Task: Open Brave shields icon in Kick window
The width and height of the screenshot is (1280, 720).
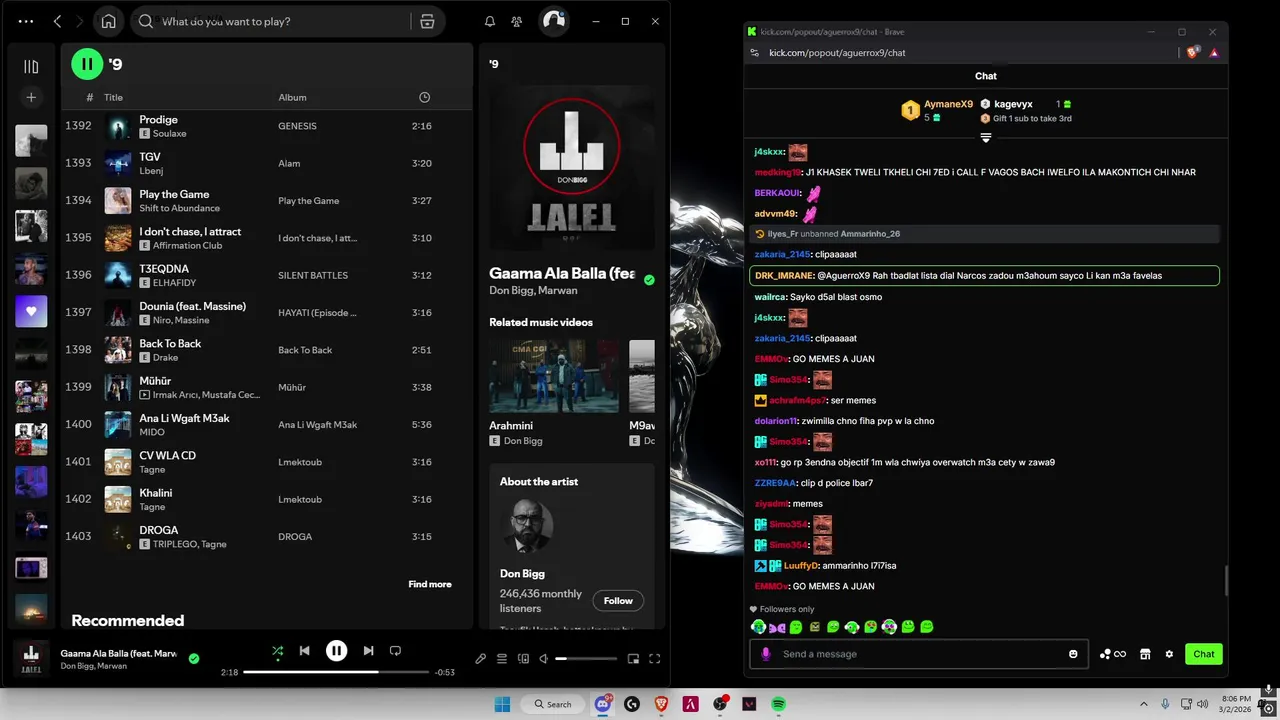Action: coord(1192,52)
